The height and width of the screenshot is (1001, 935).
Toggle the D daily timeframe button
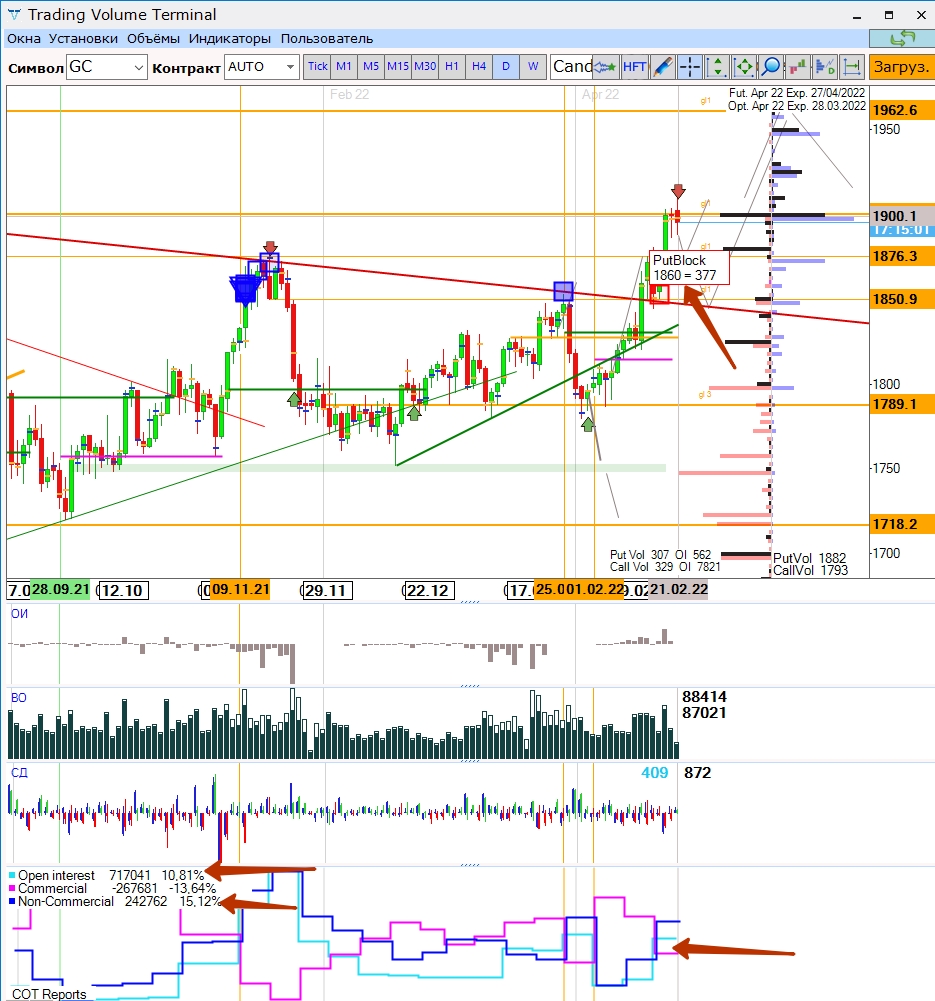(506, 67)
